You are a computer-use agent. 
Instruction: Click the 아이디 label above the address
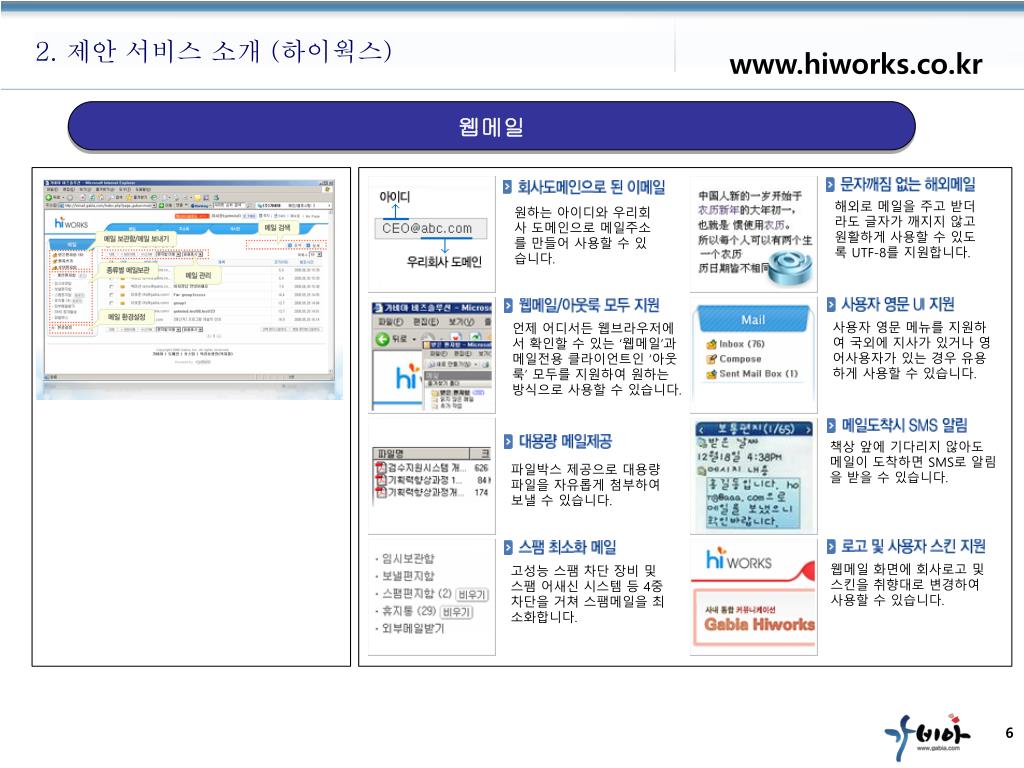pos(395,197)
